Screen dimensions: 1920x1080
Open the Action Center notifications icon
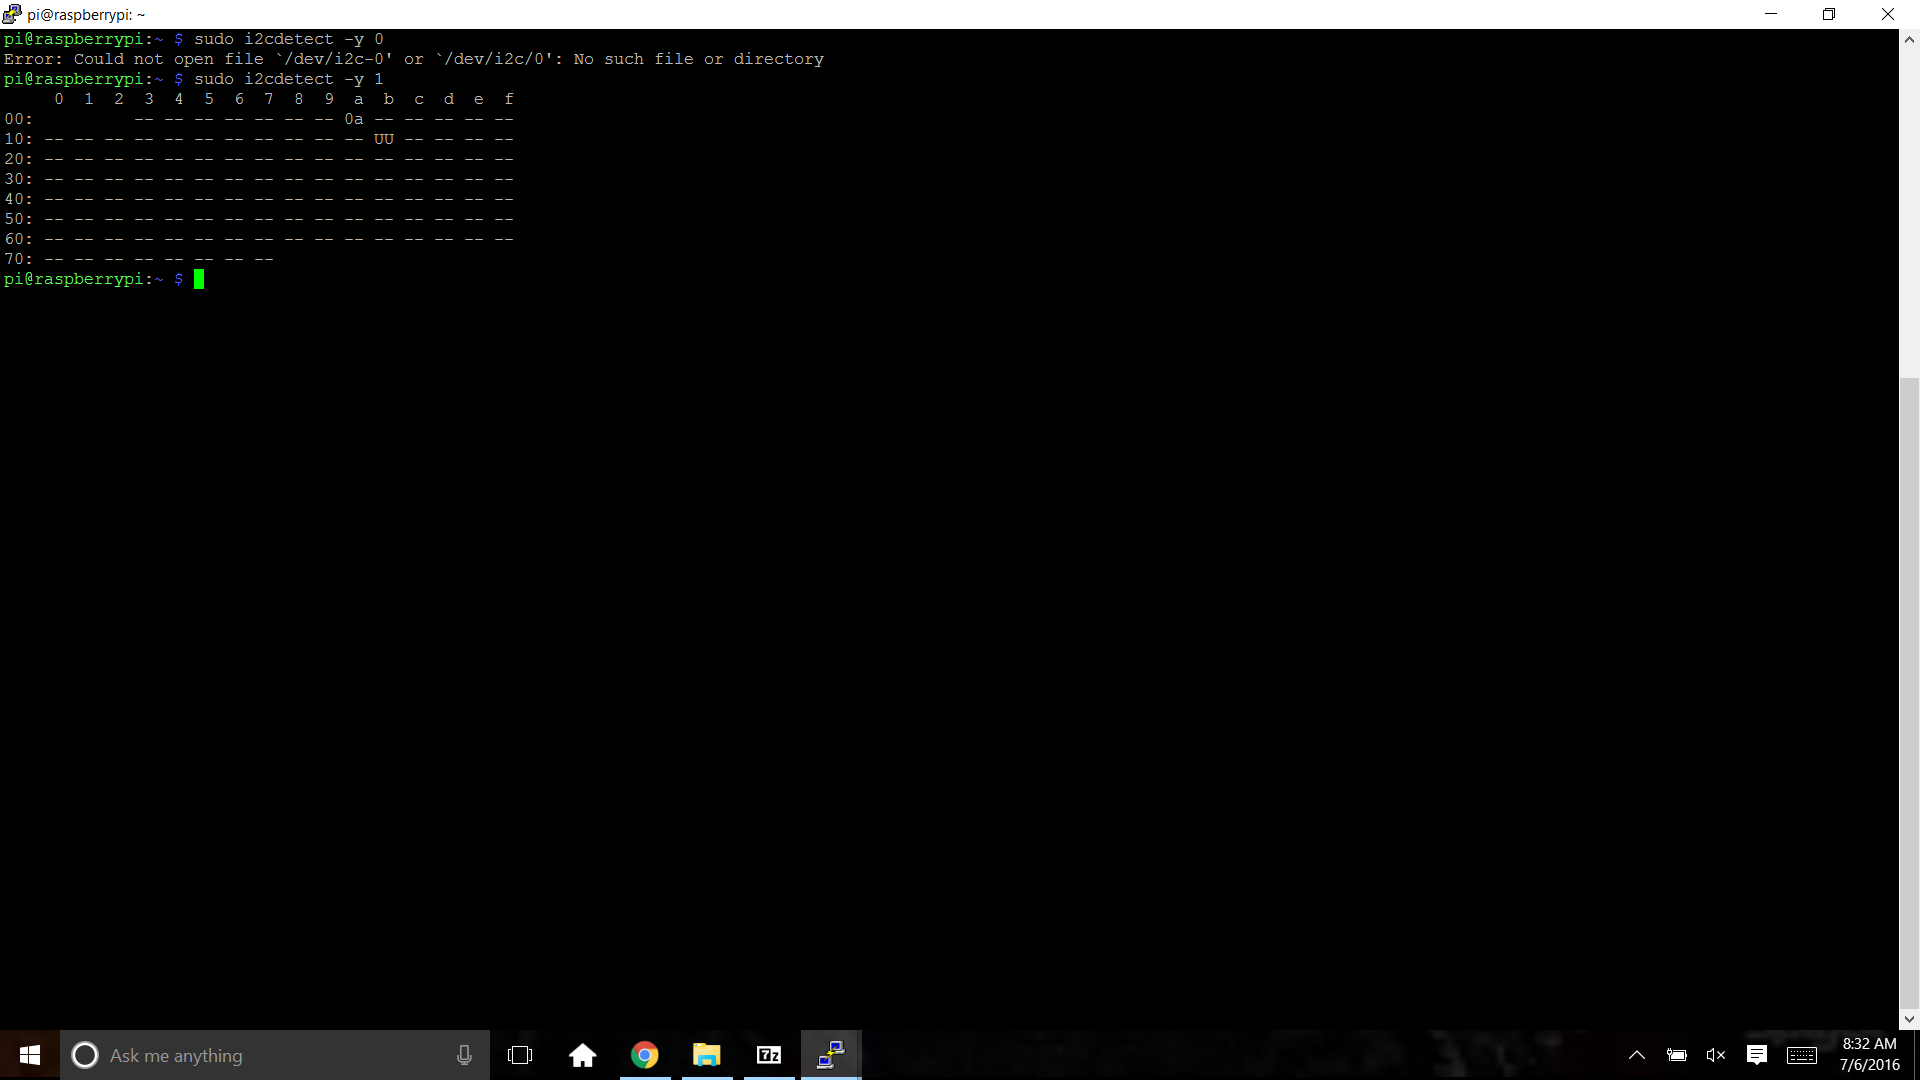point(1757,1055)
